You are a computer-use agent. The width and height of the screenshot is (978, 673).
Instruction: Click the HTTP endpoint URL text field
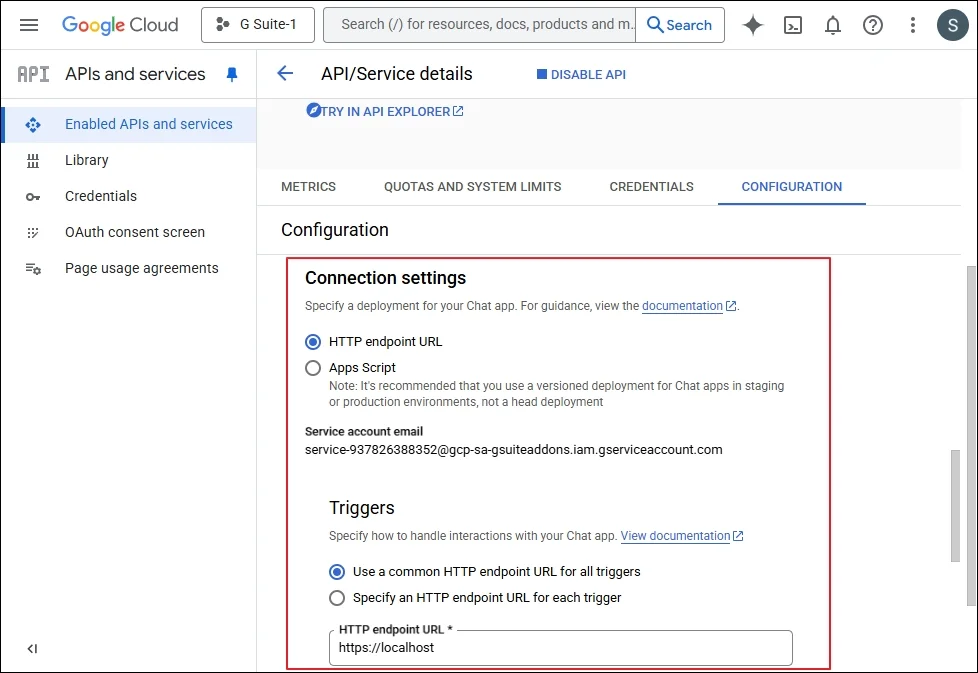pyautogui.click(x=561, y=648)
